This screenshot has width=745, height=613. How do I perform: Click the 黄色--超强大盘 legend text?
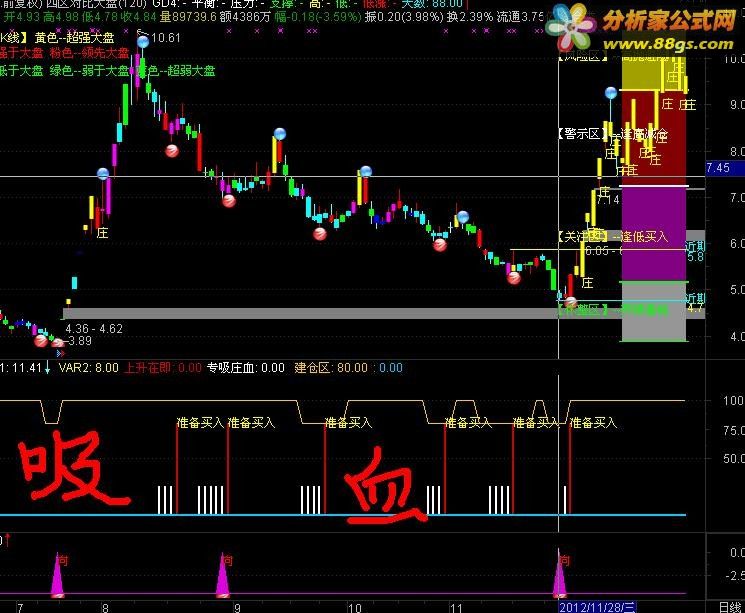(75, 38)
